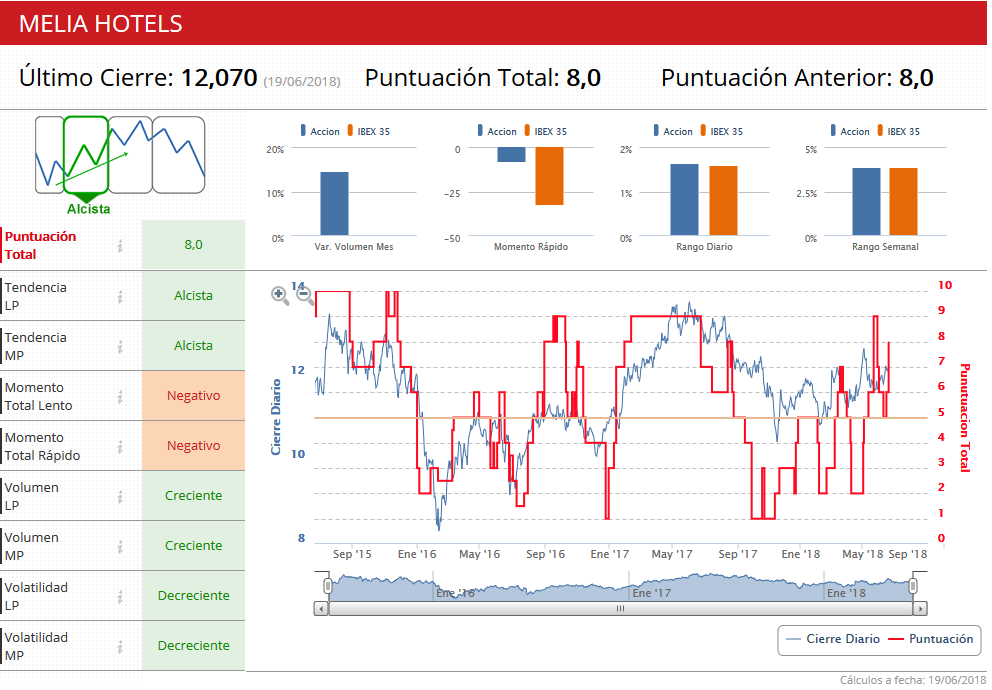This screenshot has width=992, height=690.
Task: Click Alcista value in Tendencia LP row
Action: [x=194, y=296]
